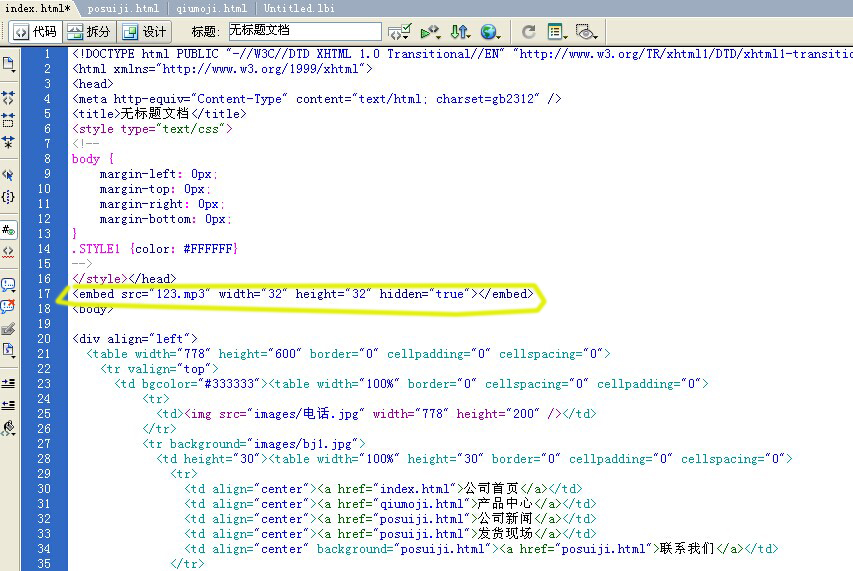Open the File Management menu

[x=460, y=32]
